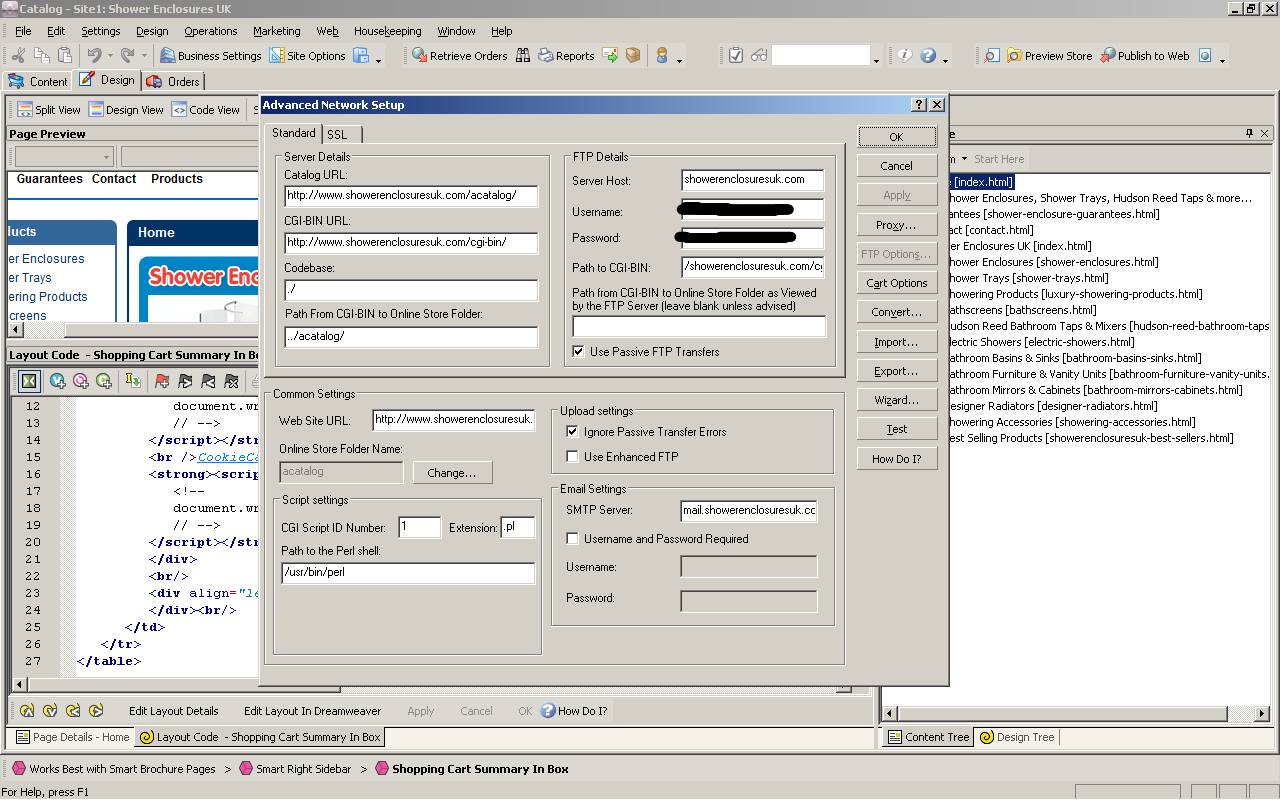Open the toolbar search combo box dropdown
The width and height of the screenshot is (1280, 800).
pyautogui.click(x=877, y=59)
